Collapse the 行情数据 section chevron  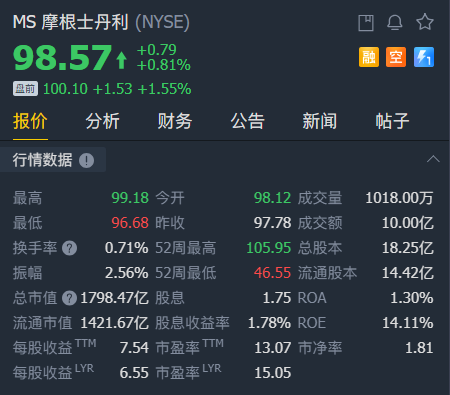coord(433,159)
